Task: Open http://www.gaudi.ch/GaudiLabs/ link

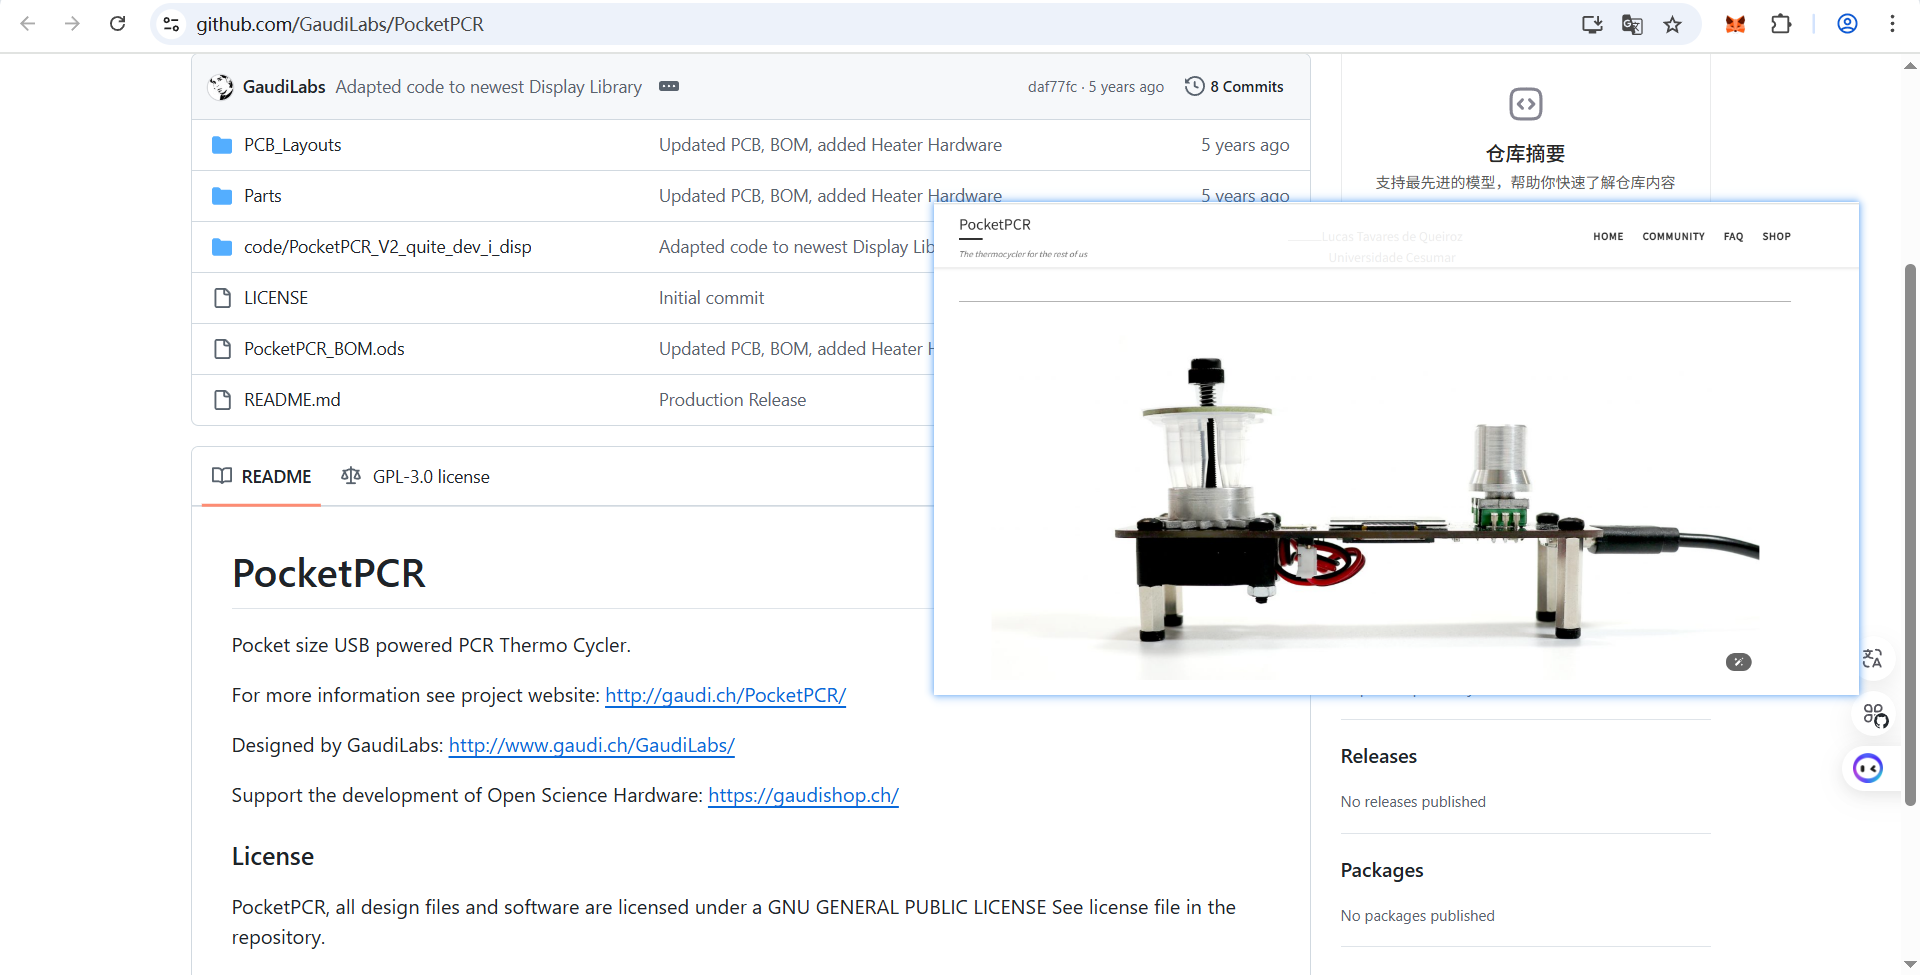Action: pyautogui.click(x=591, y=745)
